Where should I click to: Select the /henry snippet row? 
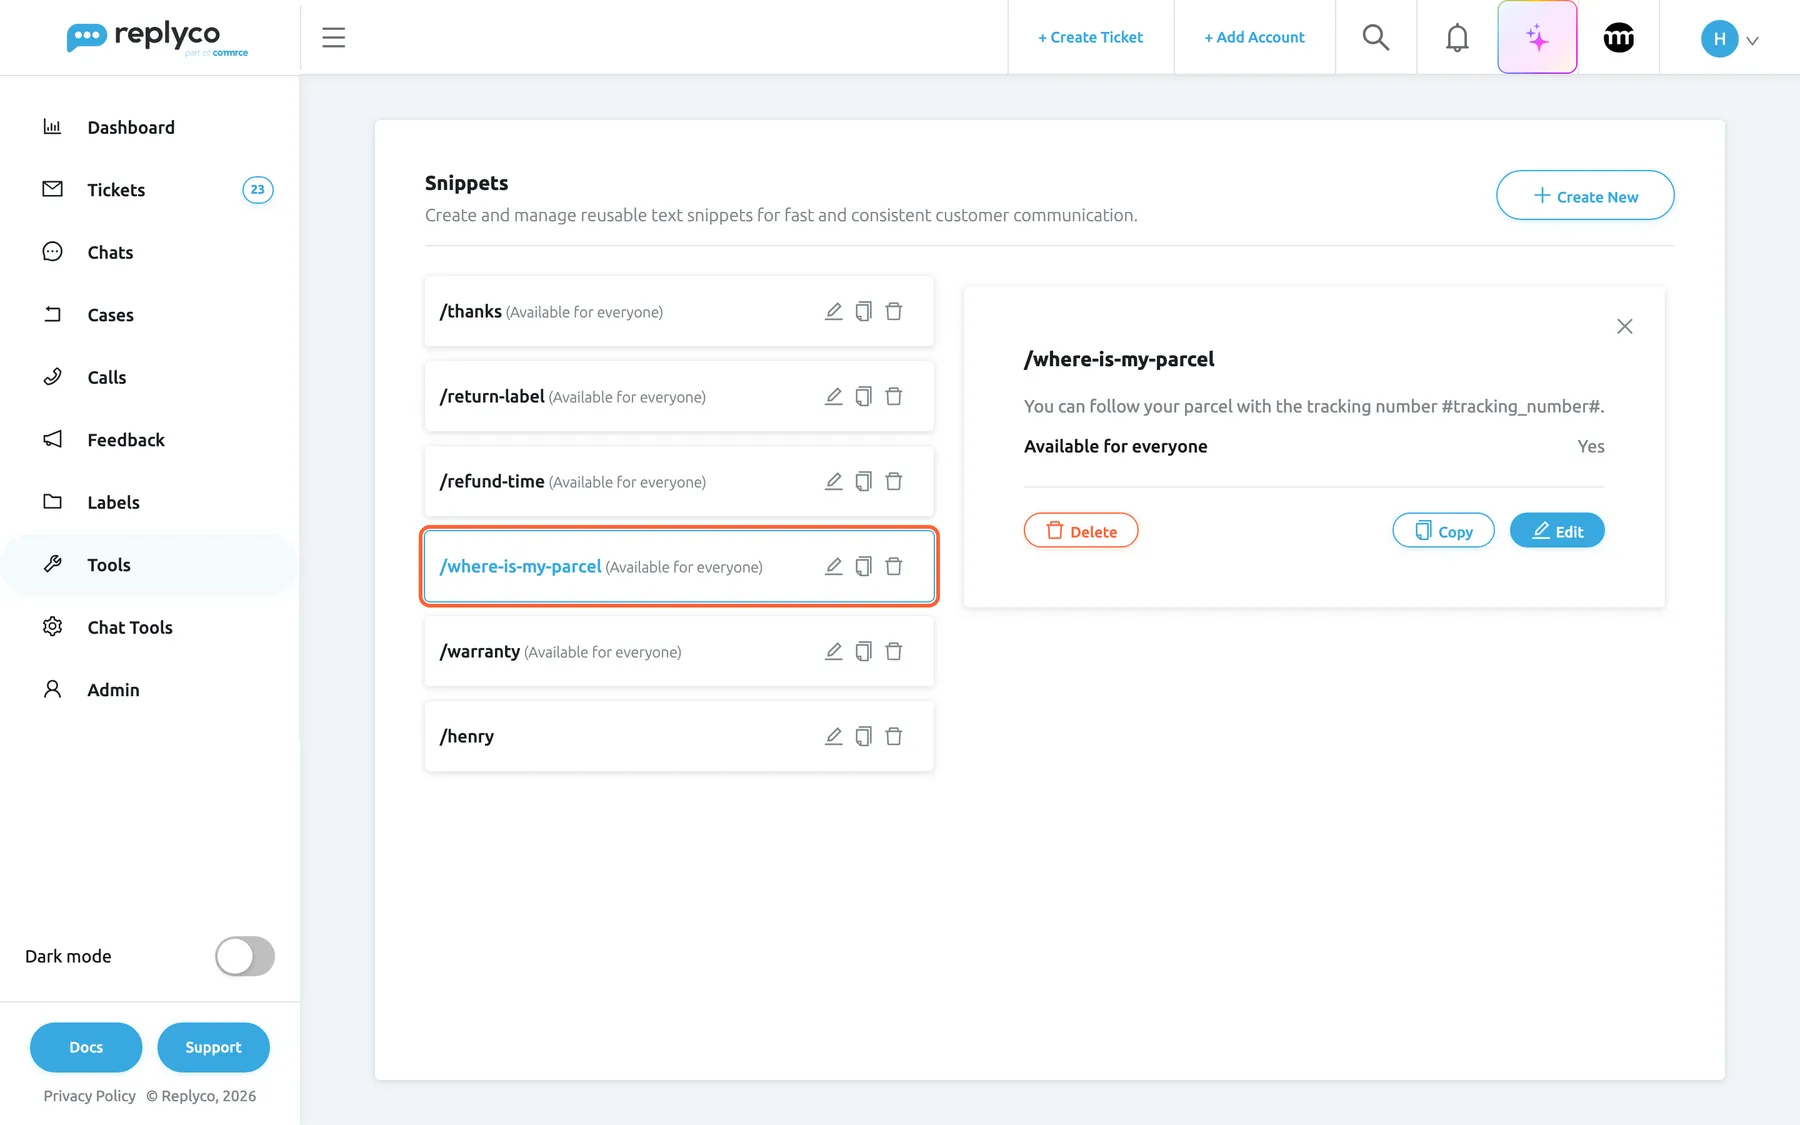(679, 736)
